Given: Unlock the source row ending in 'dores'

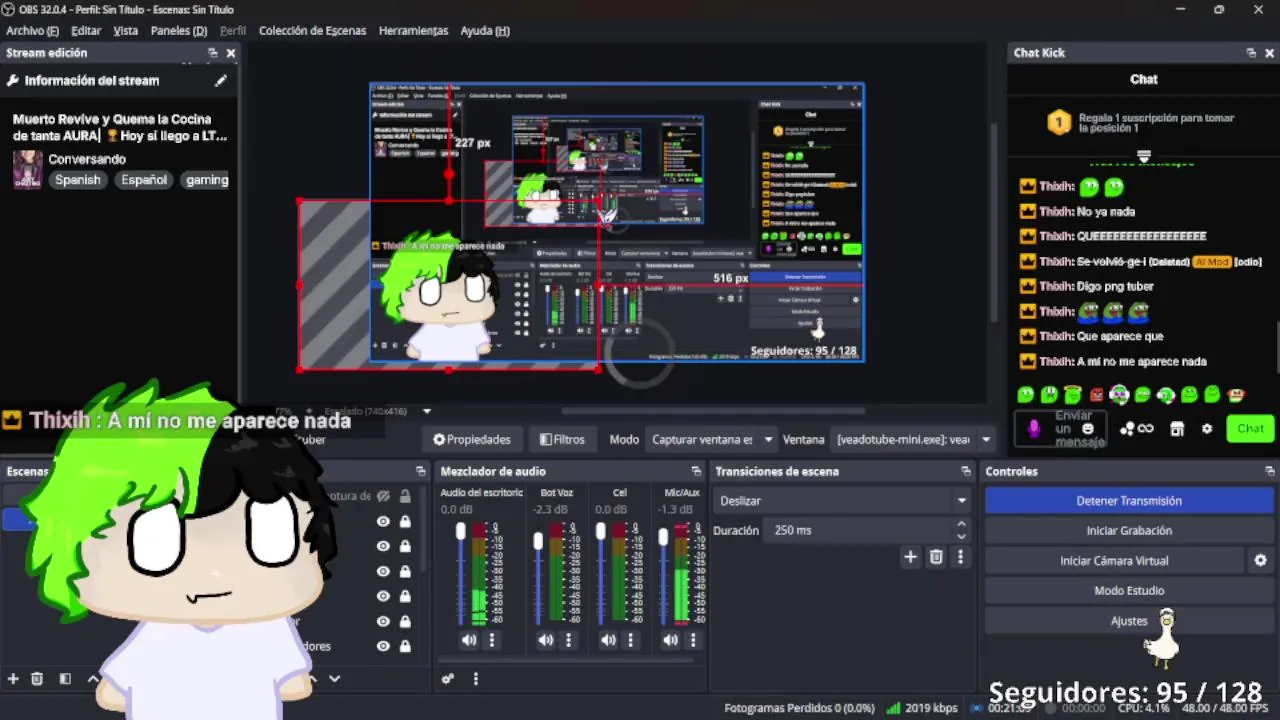Looking at the screenshot, I should coord(405,646).
